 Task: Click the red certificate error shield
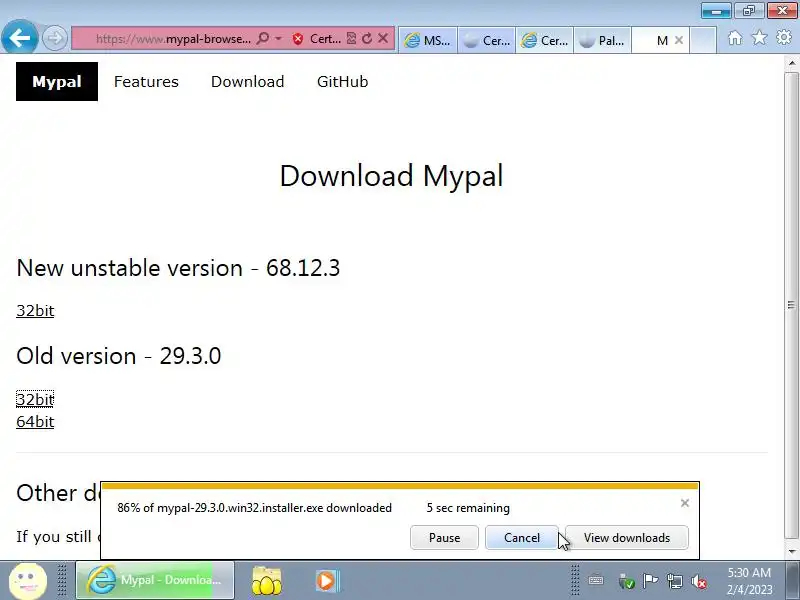coord(298,39)
